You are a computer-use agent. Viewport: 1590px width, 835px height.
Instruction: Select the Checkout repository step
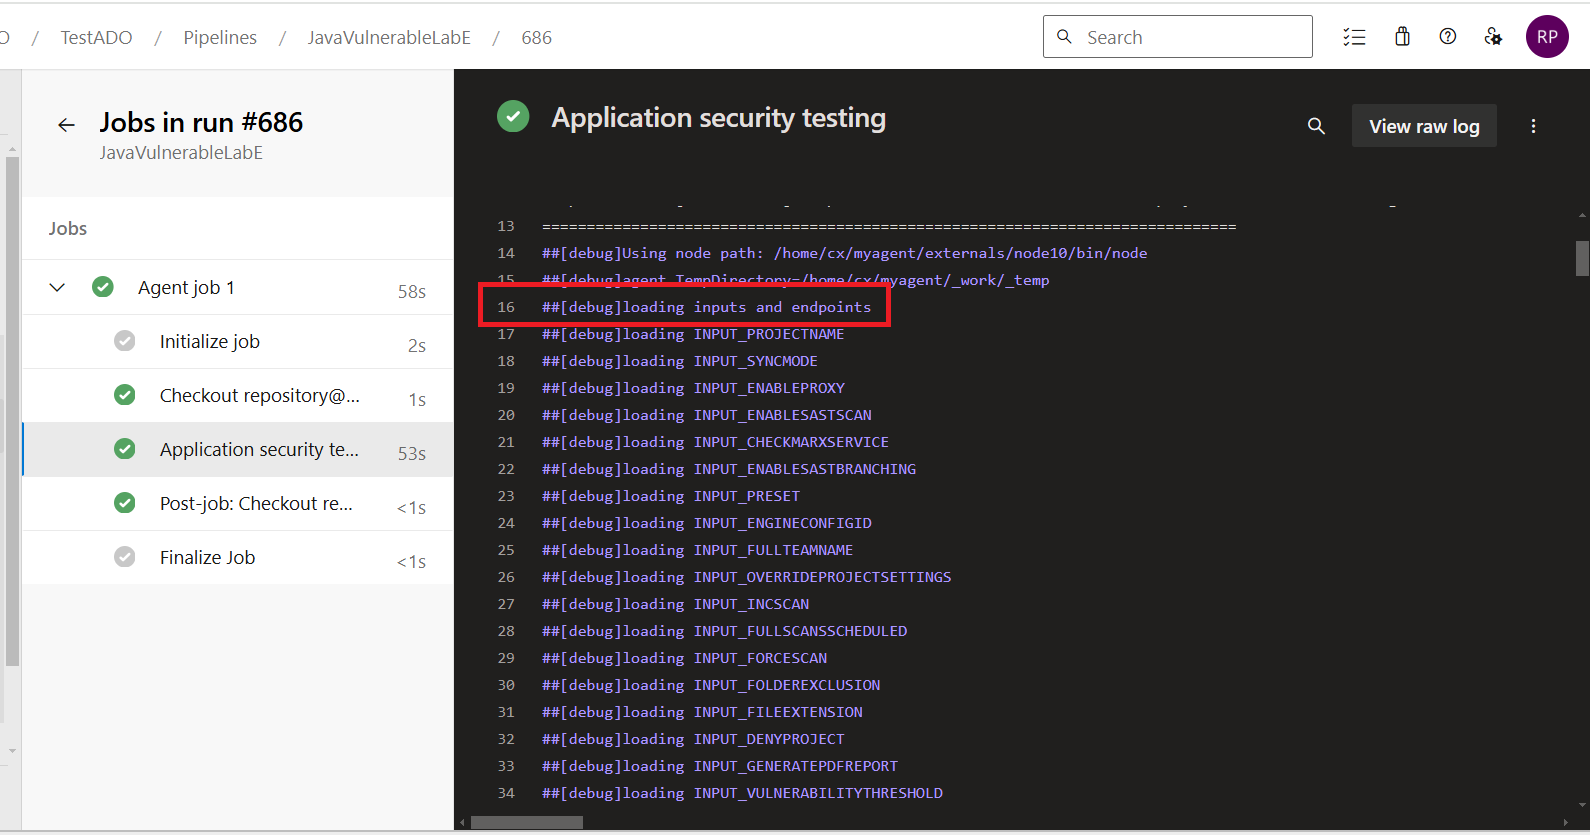click(x=238, y=396)
